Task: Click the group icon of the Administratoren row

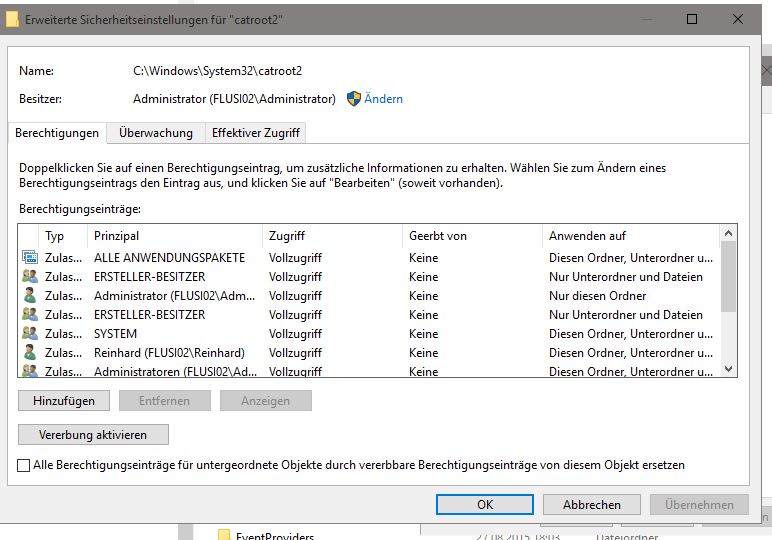Action: (30, 371)
